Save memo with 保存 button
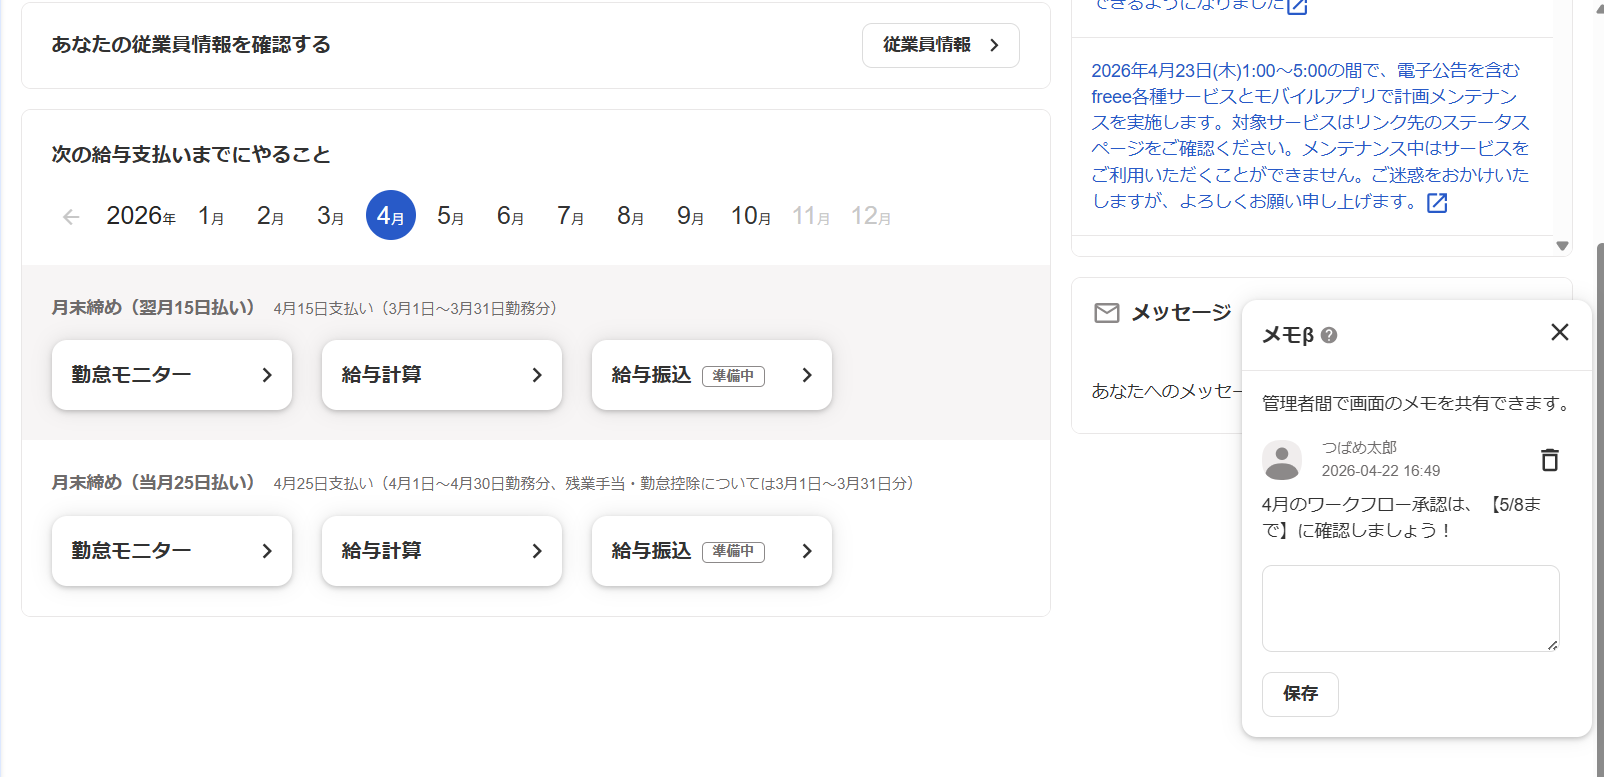This screenshot has width=1604, height=777. (x=1300, y=694)
